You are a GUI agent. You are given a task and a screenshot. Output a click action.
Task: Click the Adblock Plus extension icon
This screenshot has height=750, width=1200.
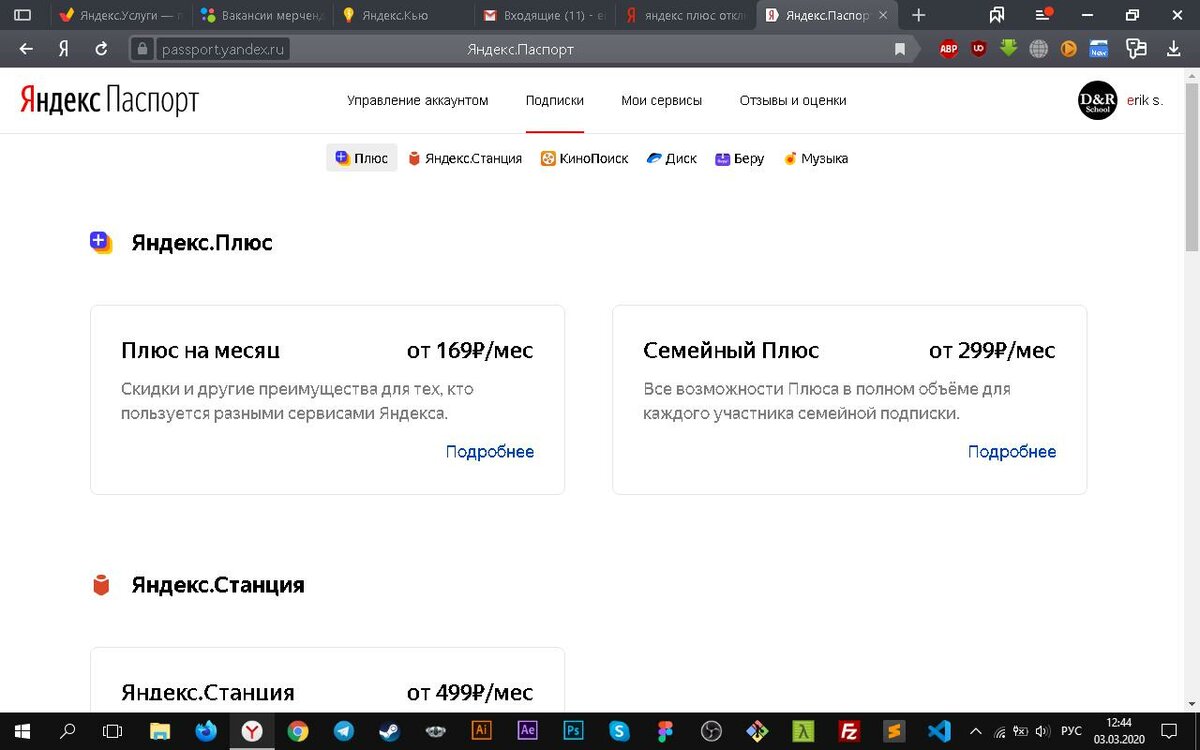(948, 48)
